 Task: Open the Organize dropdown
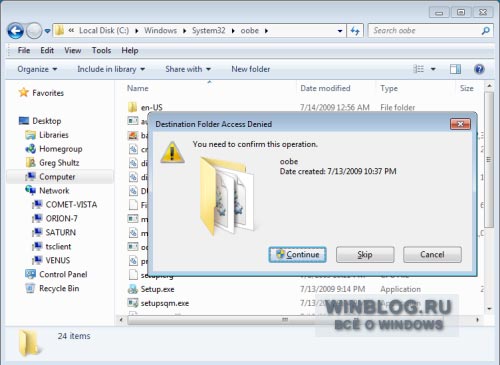tap(37, 69)
